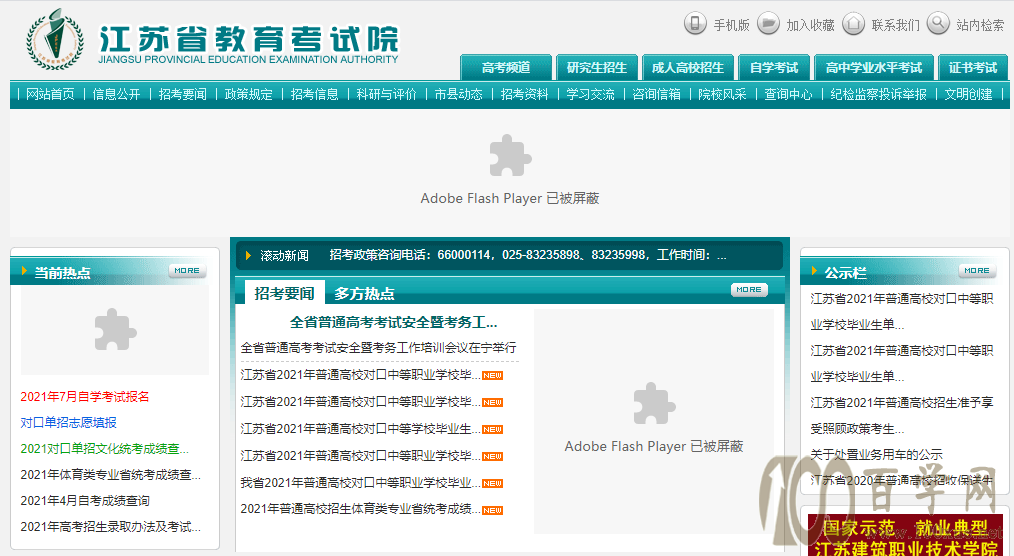Image resolution: width=1014 pixels, height=556 pixels.
Task: Click MORE button in 当前热点 panel
Action: click(x=187, y=271)
